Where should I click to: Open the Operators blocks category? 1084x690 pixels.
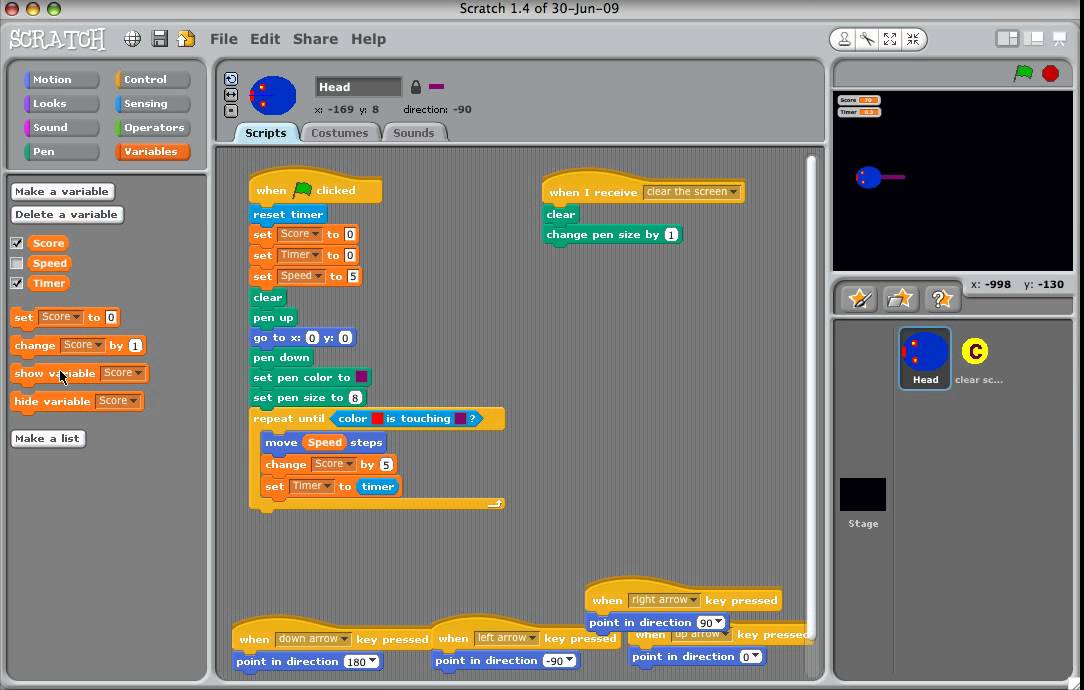[x=152, y=128]
